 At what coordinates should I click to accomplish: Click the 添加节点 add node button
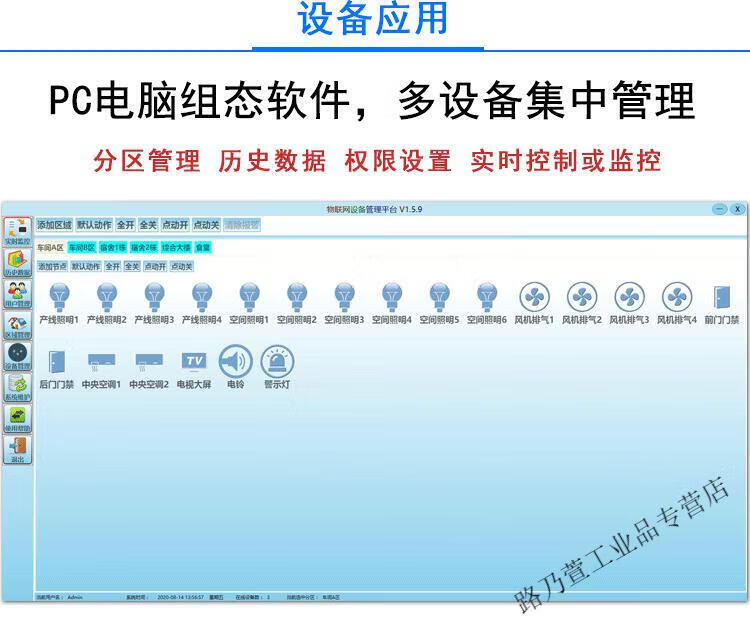(x=52, y=267)
